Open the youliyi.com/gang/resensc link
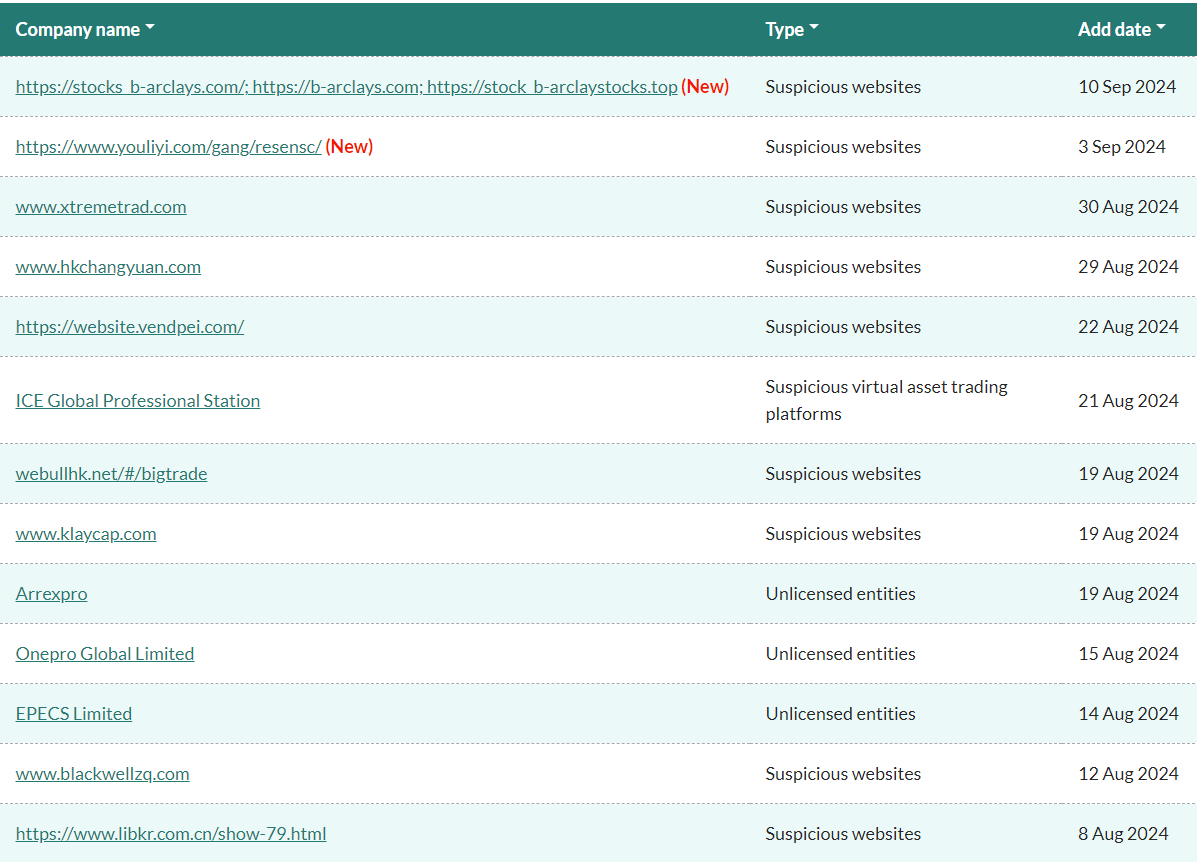Image resolution: width=1197 pixels, height=862 pixels. (x=169, y=147)
